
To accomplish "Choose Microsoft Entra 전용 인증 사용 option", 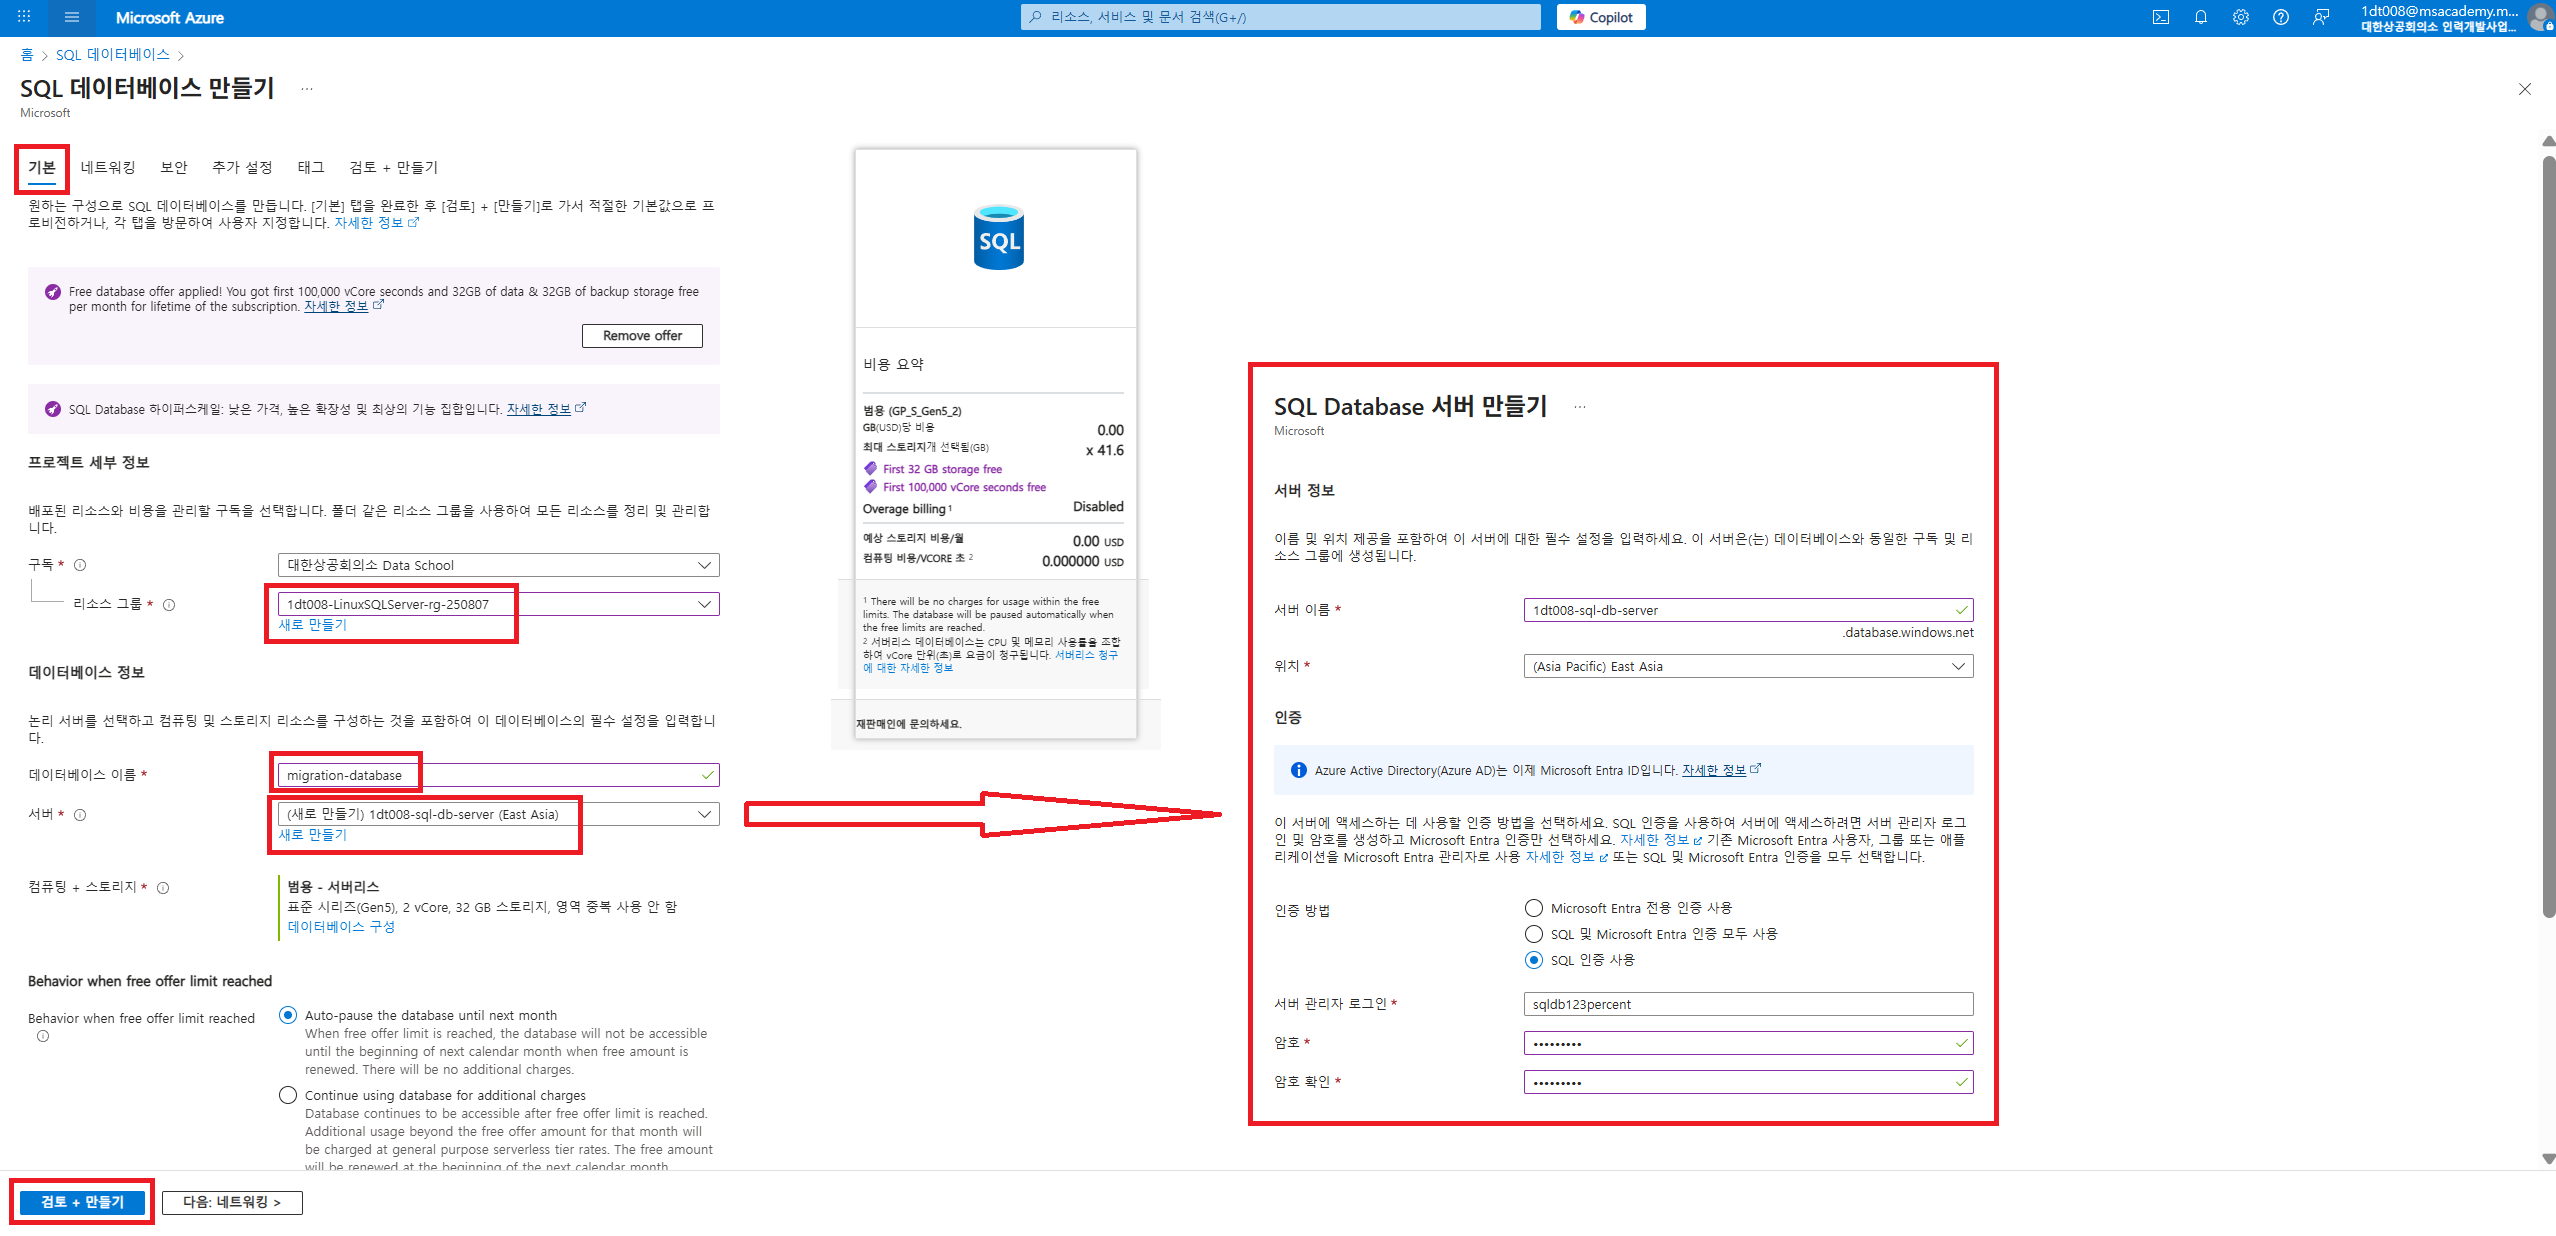I will [x=1534, y=908].
